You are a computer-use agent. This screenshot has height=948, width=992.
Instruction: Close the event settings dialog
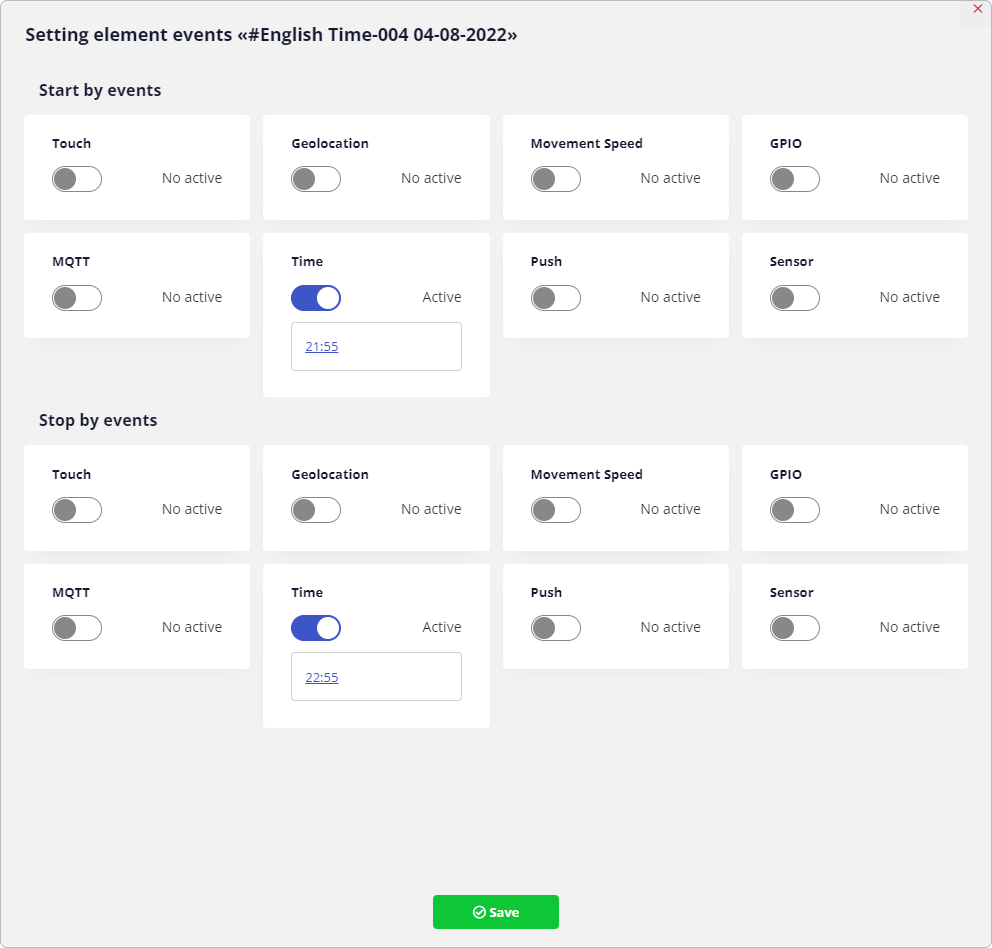tap(977, 9)
